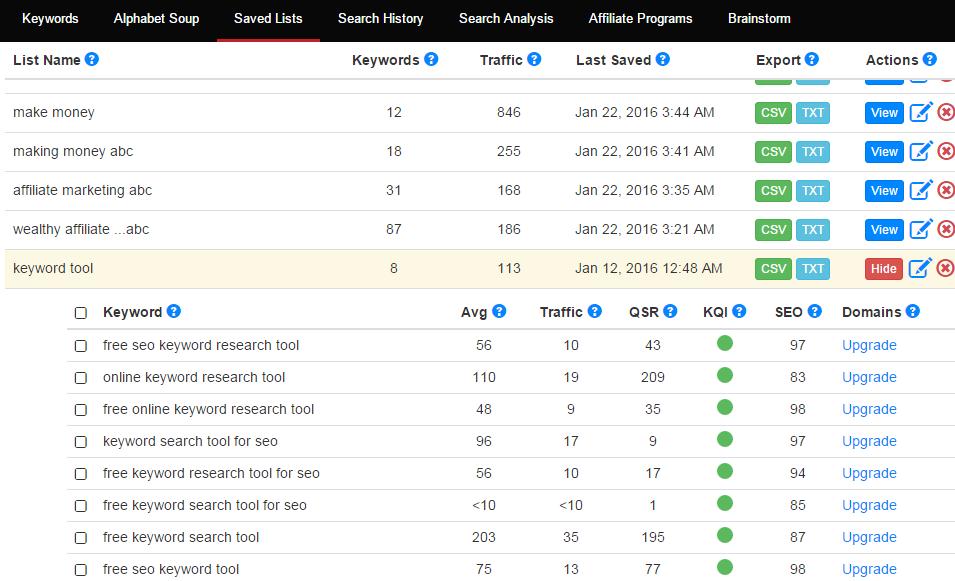Toggle the select-all Keyword checkbox
955x581 pixels.
pos(80,313)
